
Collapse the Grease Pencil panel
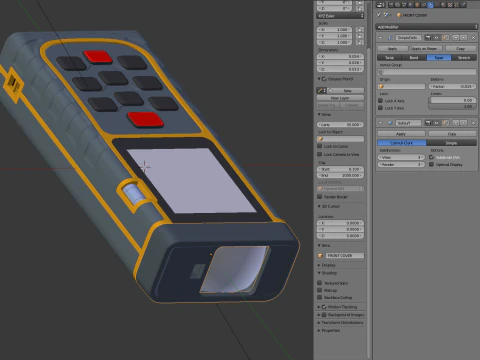pos(319,79)
